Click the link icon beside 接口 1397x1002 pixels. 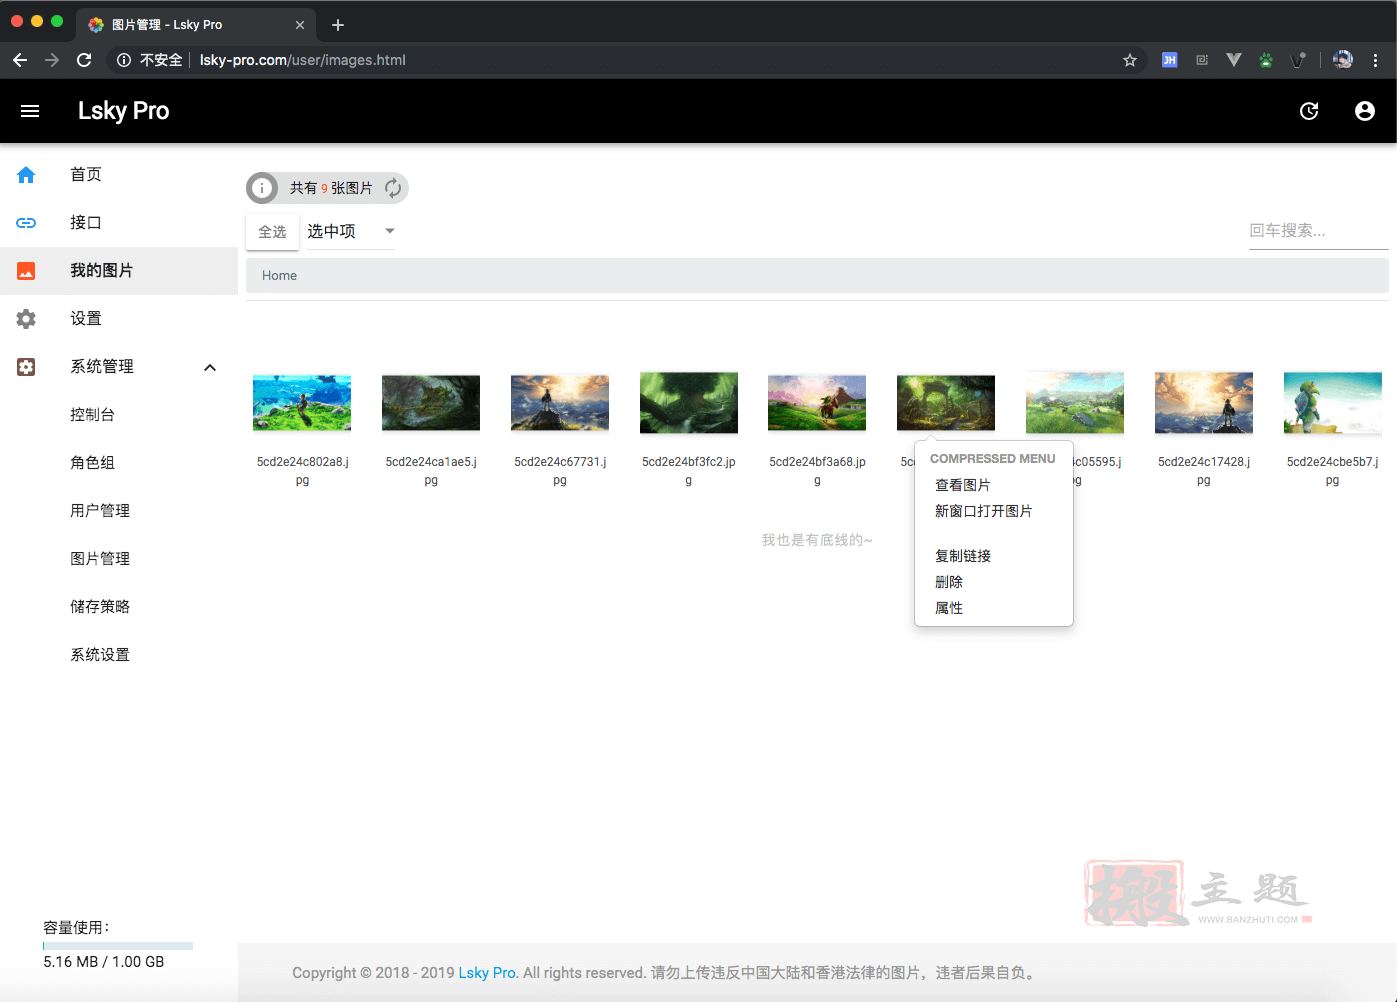click(26, 223)
